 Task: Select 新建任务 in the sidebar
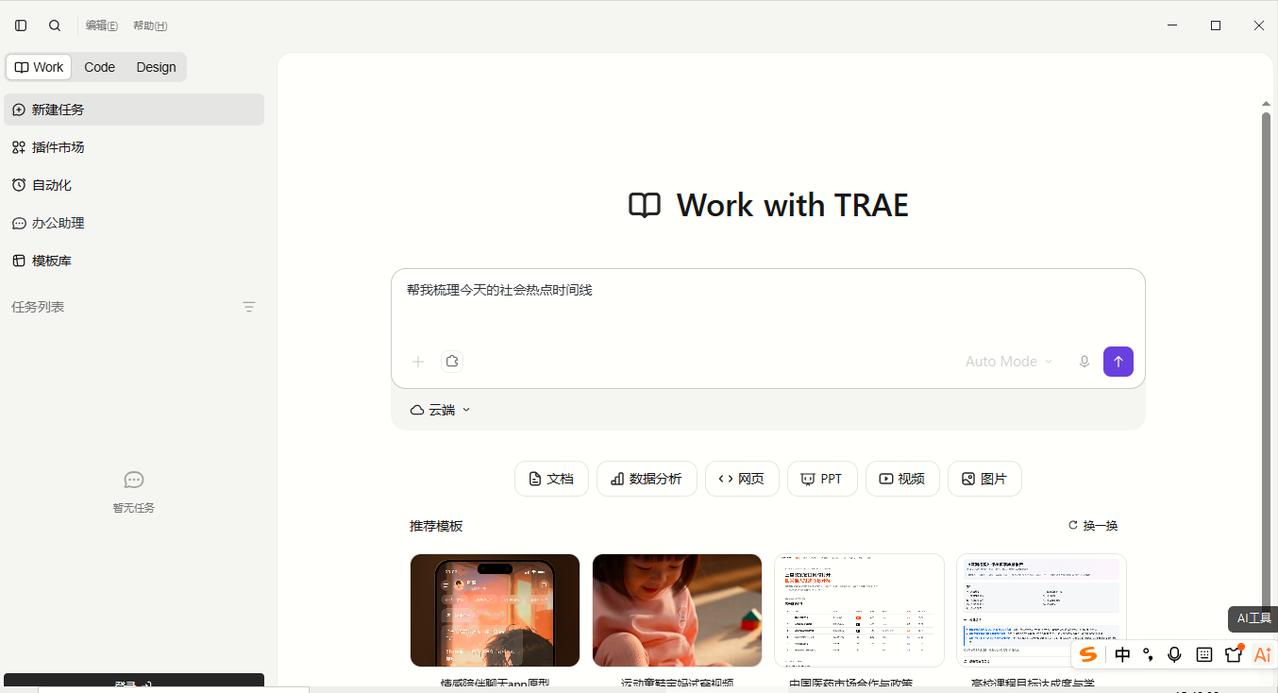click(x=134, y=110)
